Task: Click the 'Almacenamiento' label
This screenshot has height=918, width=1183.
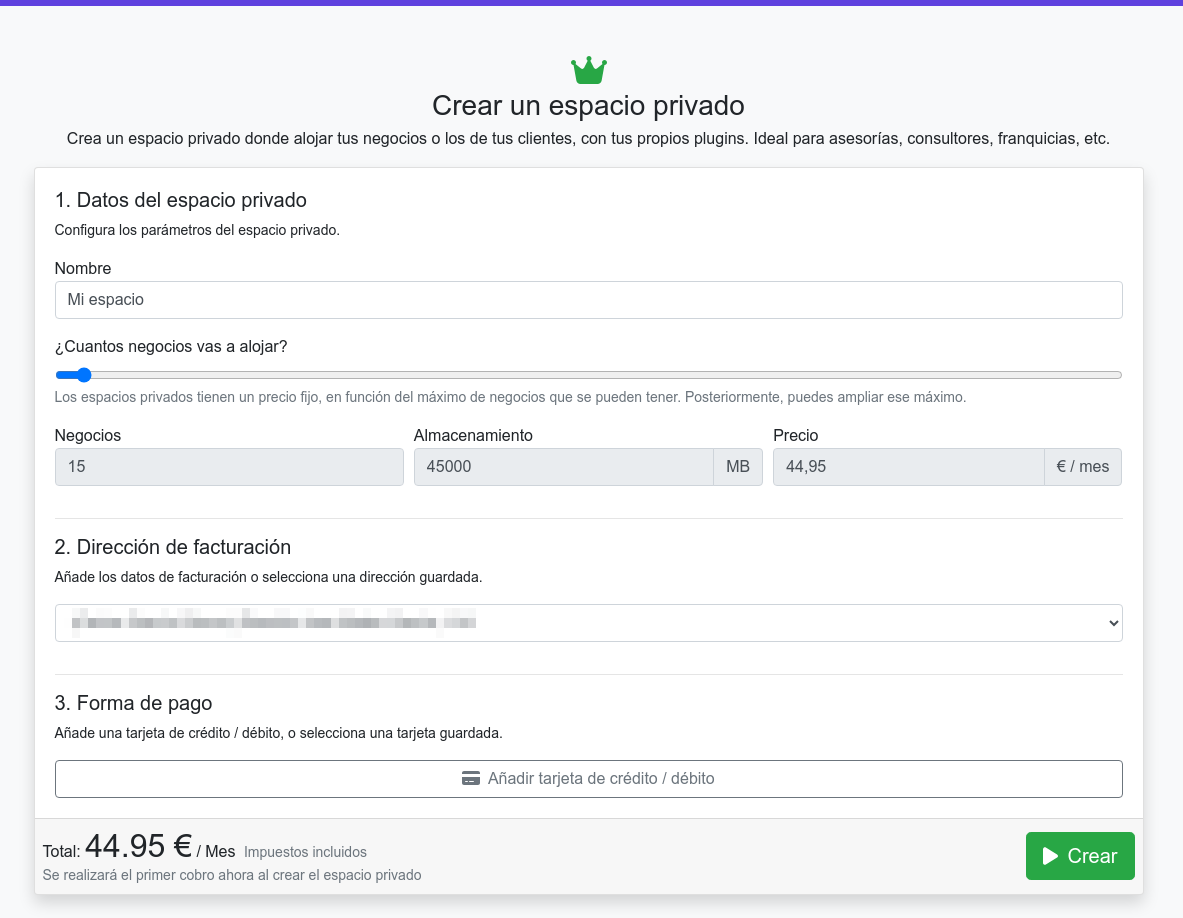Action: pos(473,435)
